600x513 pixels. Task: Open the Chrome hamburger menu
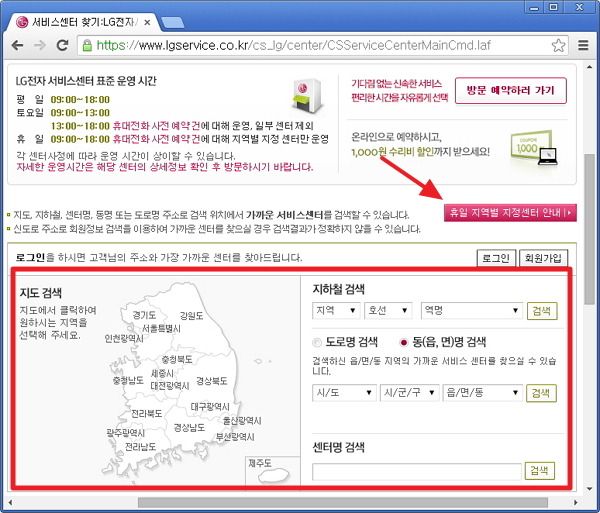click(583, 45)
